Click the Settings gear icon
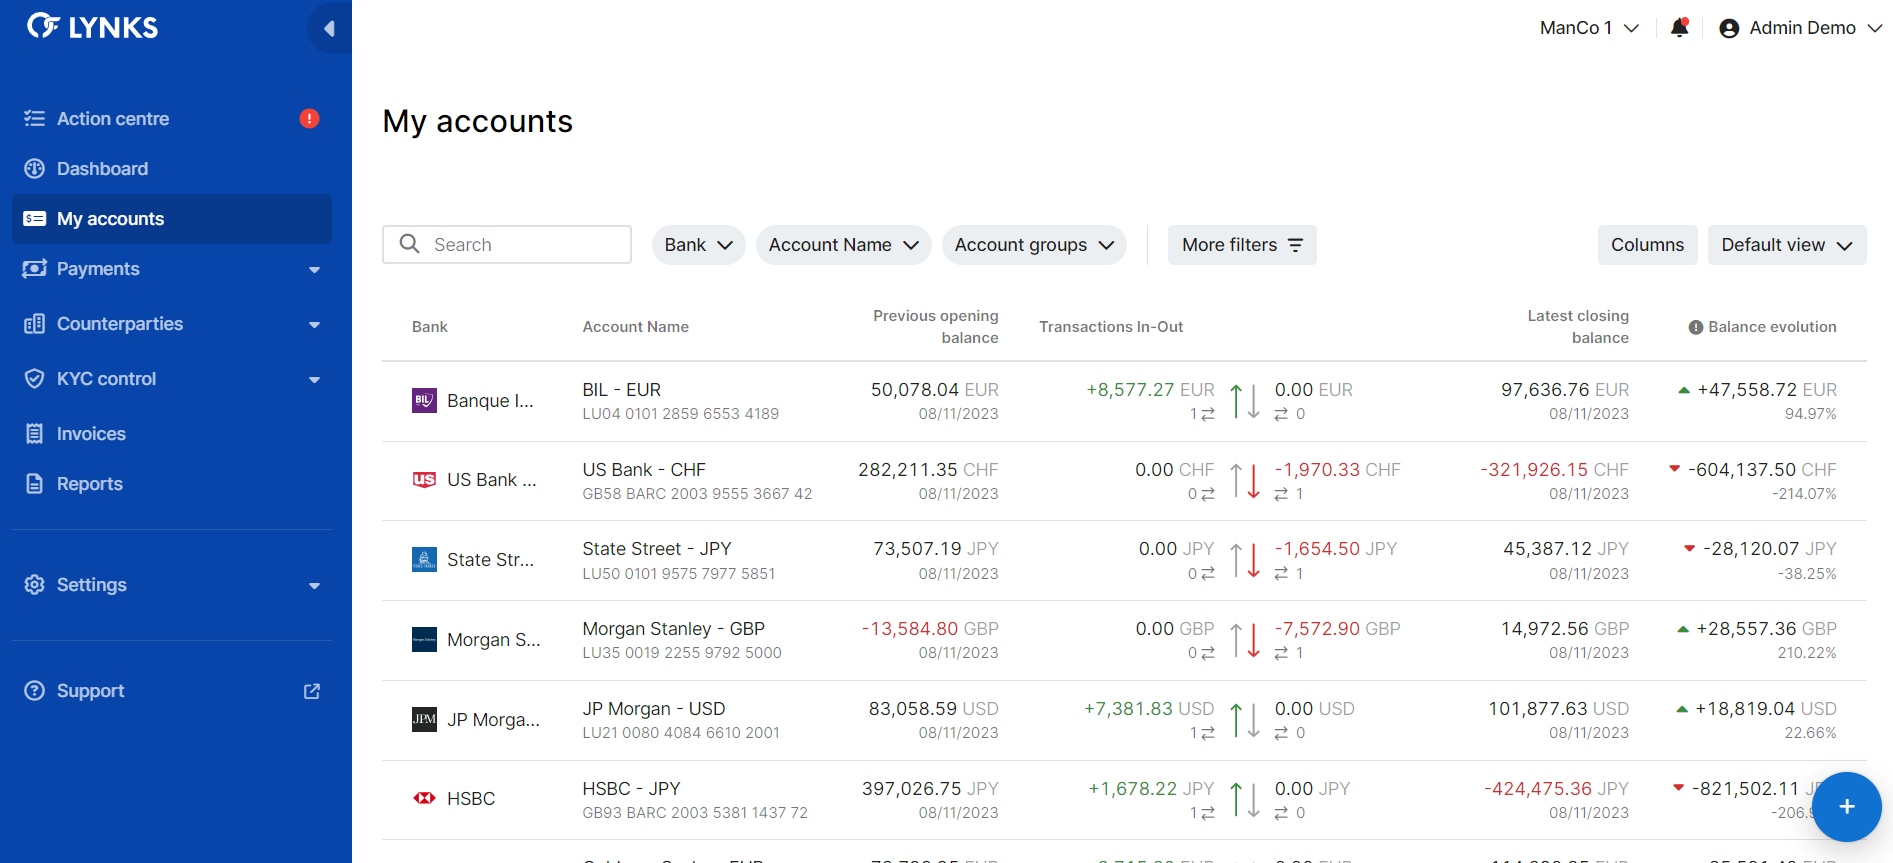The height and width of the screenshot is (863, 1893). pyautogui.click(x=35, y=585)
